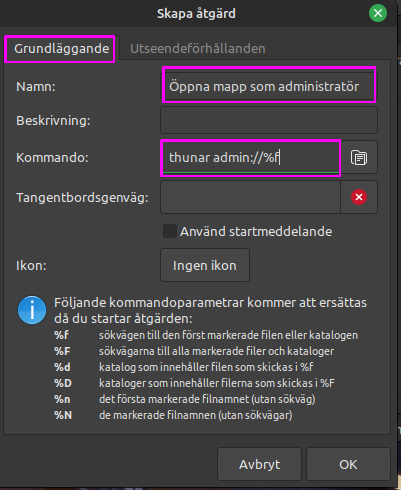Confirm the action with OK

click(348, 464)
